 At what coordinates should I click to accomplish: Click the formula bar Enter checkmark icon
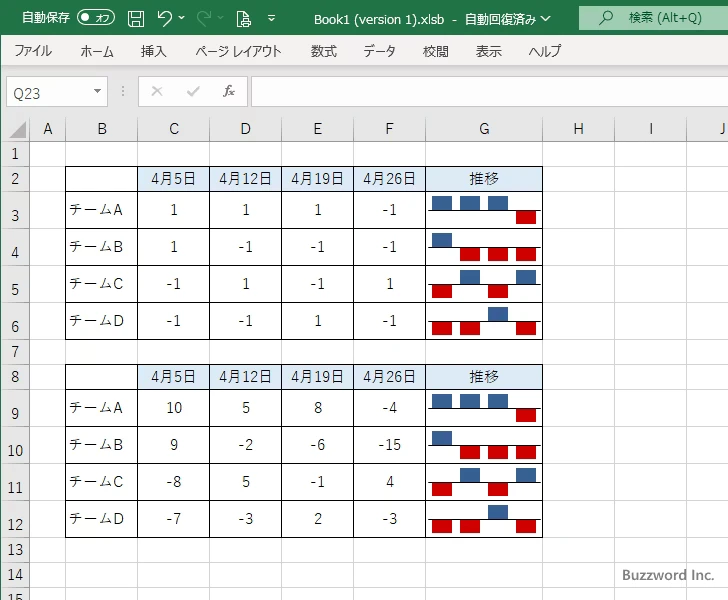pyautogui.click(x=193, y=92)
